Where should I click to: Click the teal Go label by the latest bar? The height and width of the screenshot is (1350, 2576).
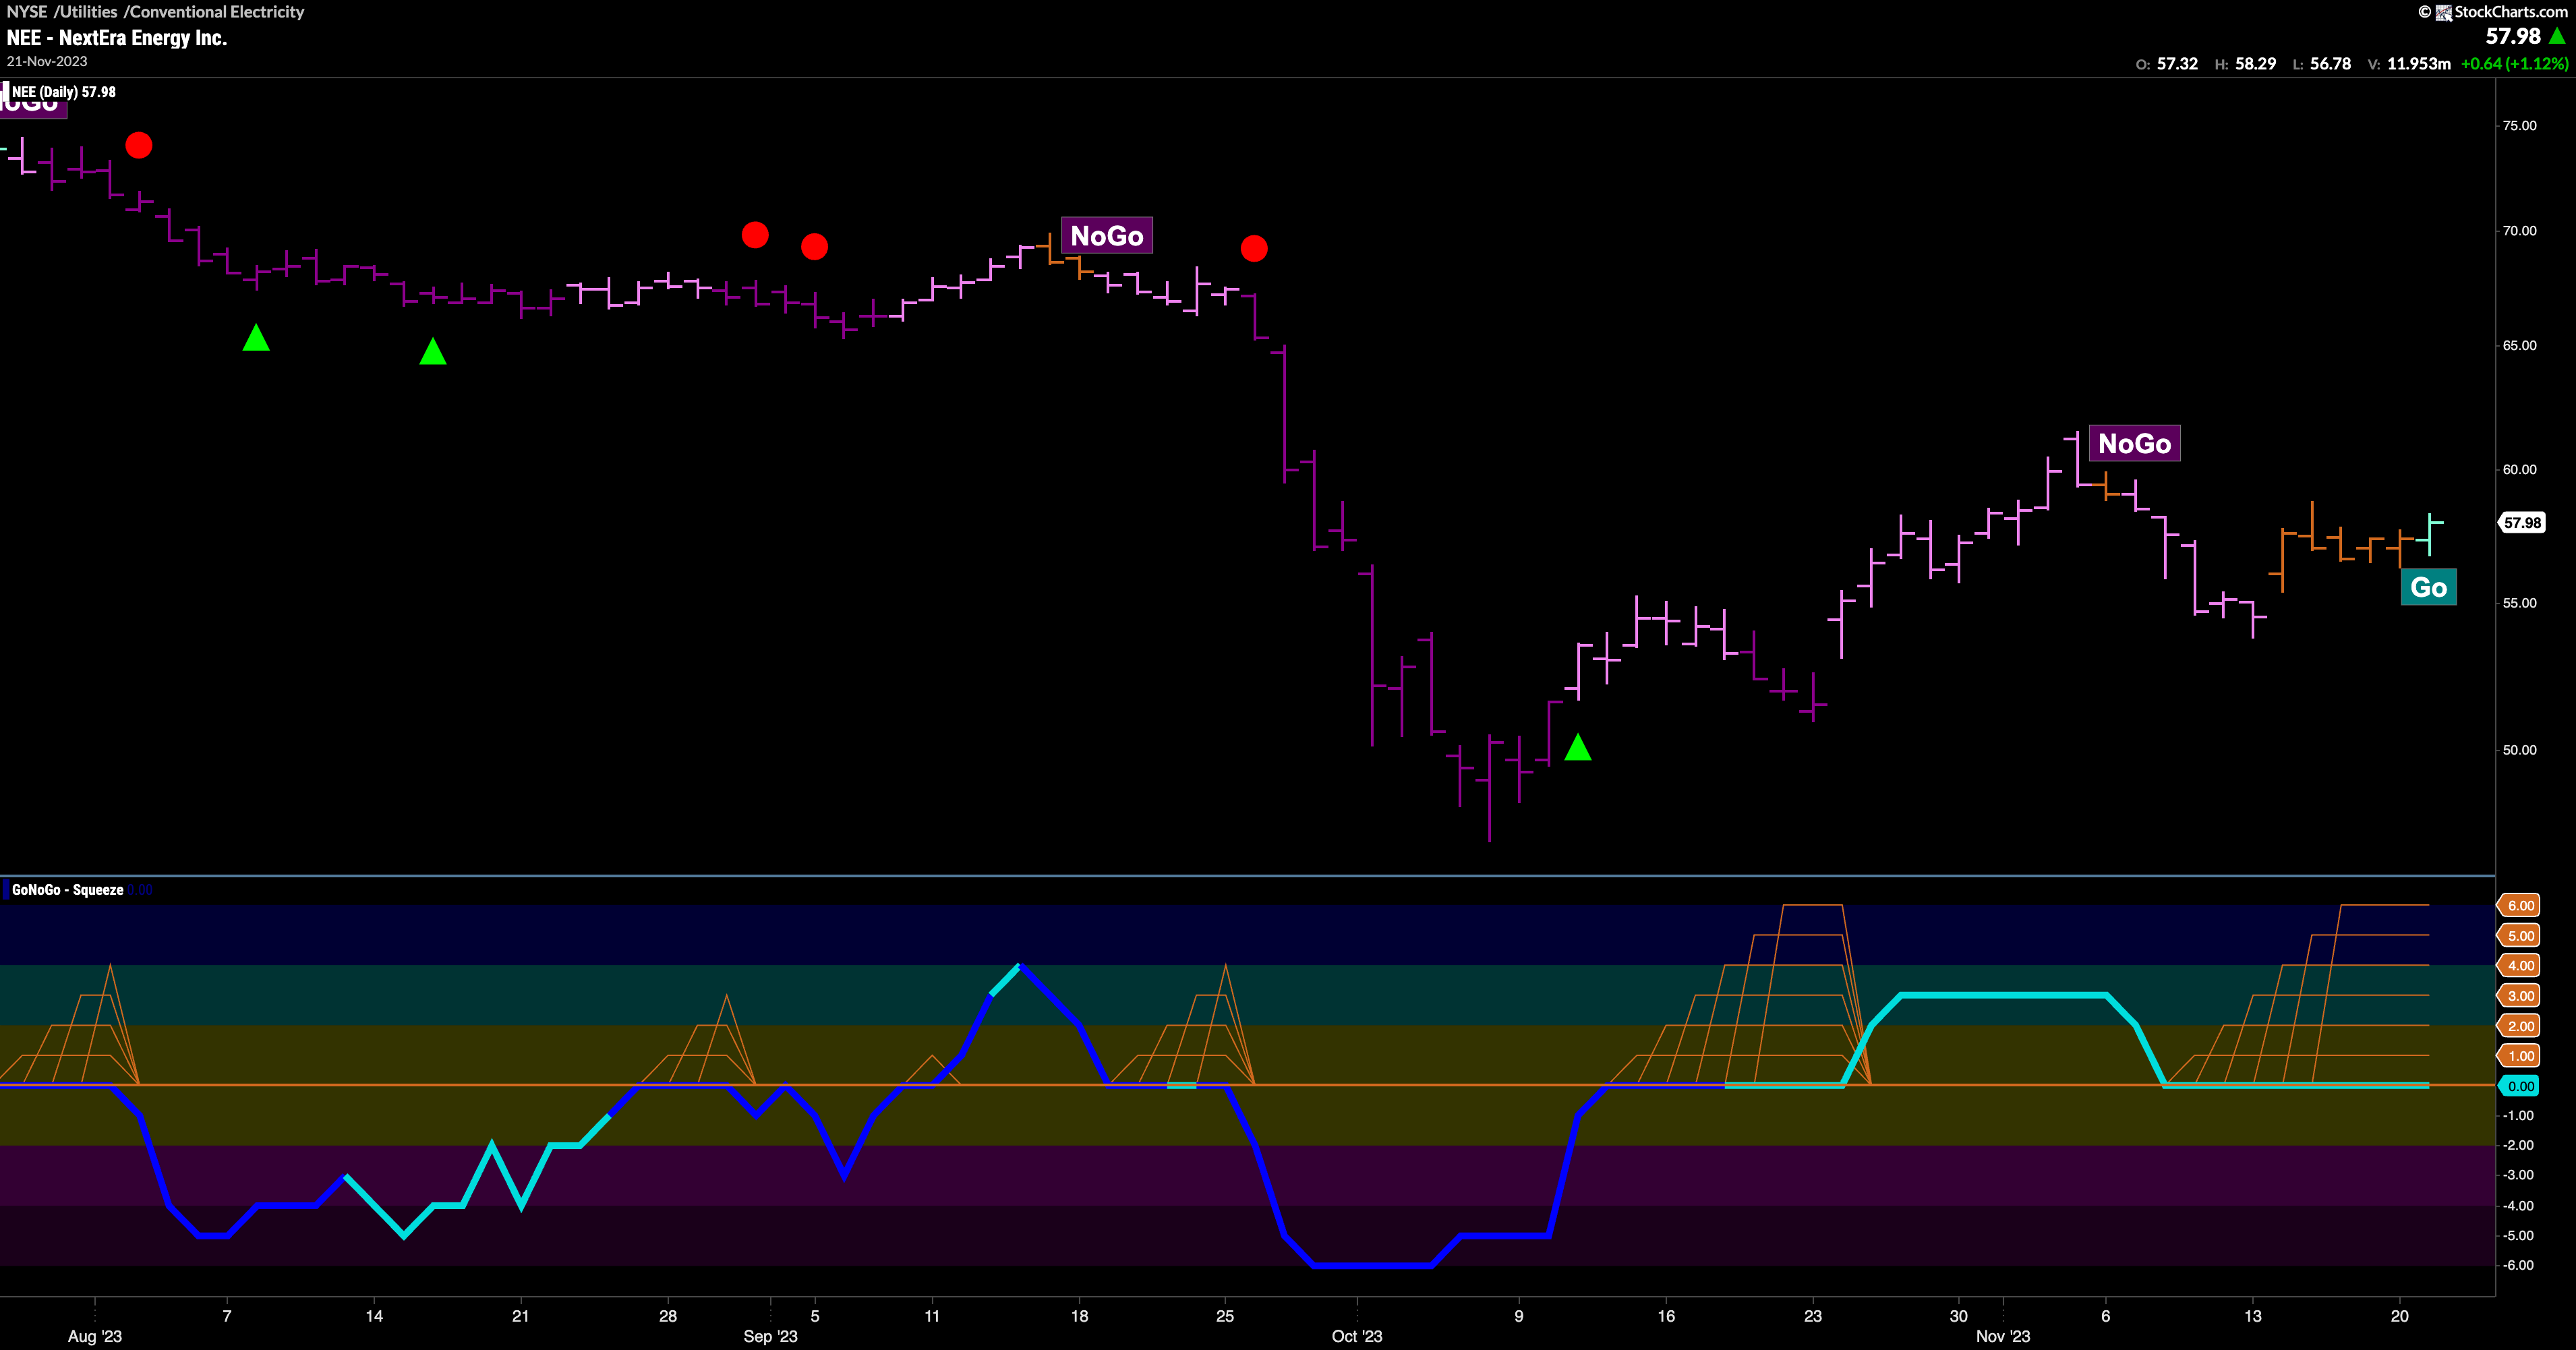[2428, 587]
